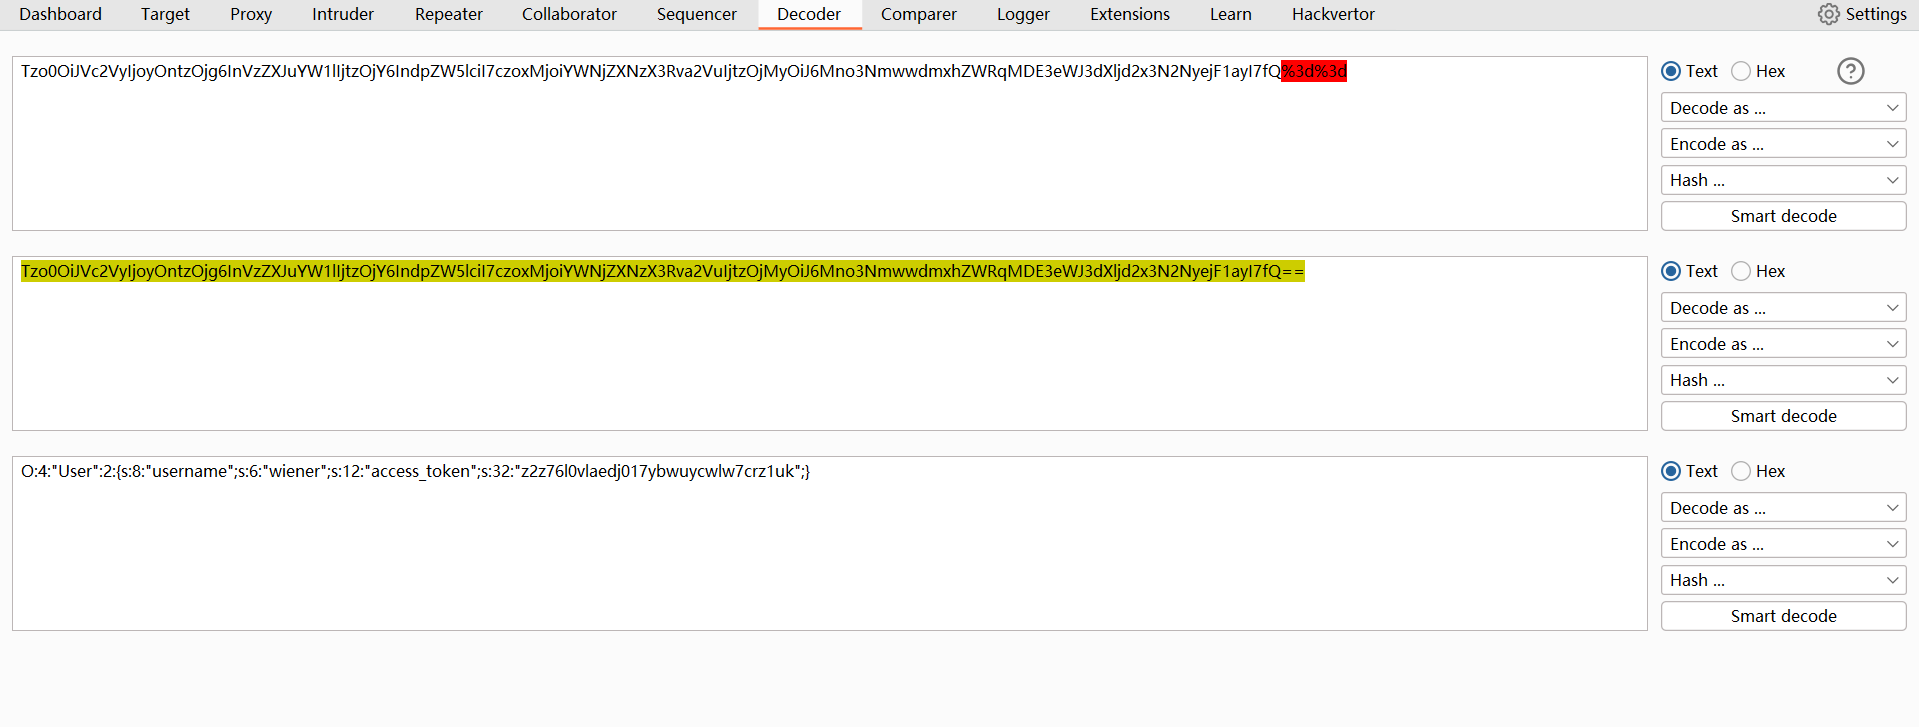Click Smart decode in the first row
The width and height of the screenshot is (1920, 727).
click(x=1783, y=216)
